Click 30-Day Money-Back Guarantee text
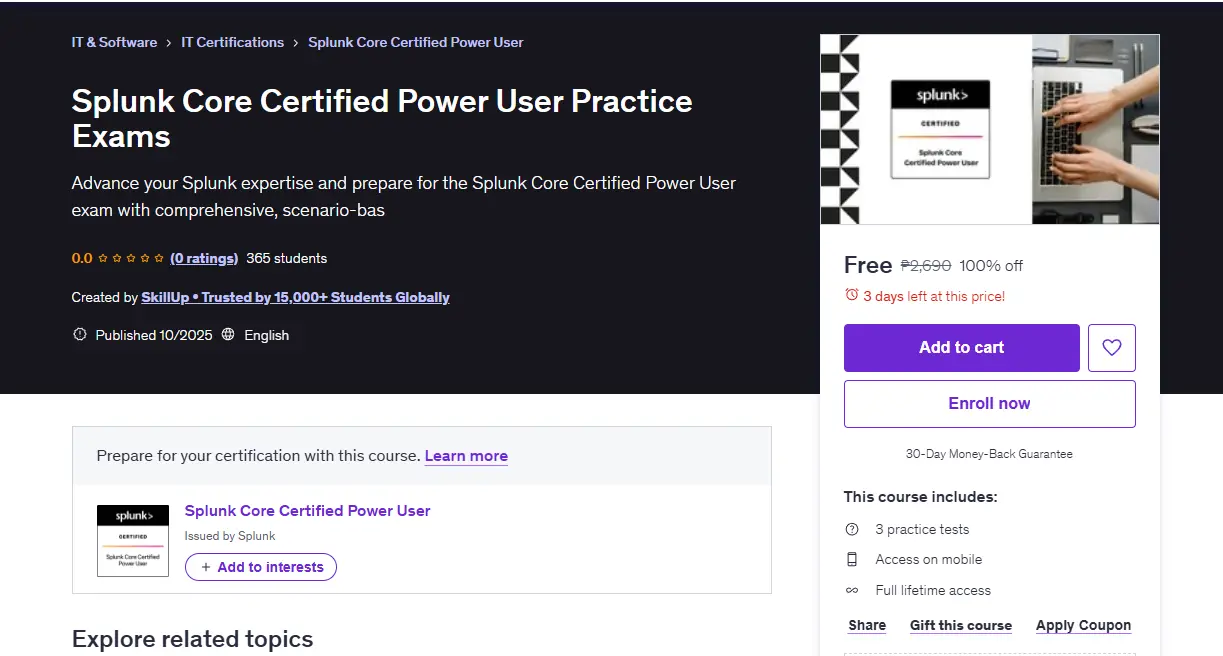The image size is (1223, 656). click(x=989, y=454)
